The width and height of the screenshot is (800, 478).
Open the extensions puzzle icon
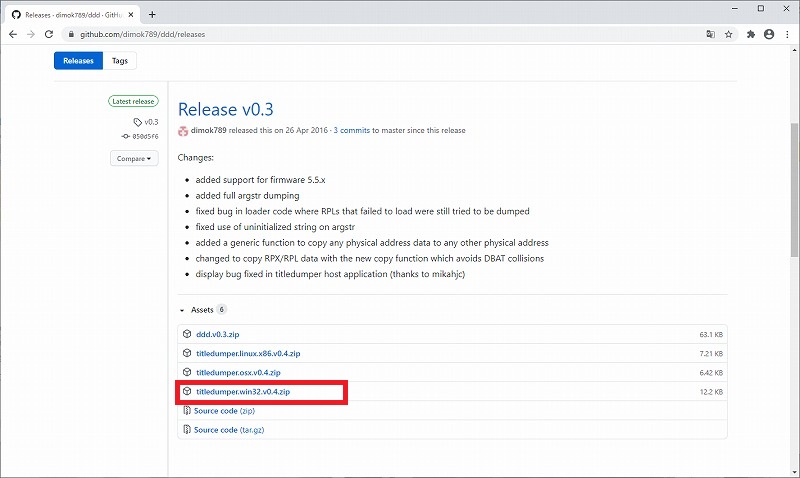pos(751,34)
